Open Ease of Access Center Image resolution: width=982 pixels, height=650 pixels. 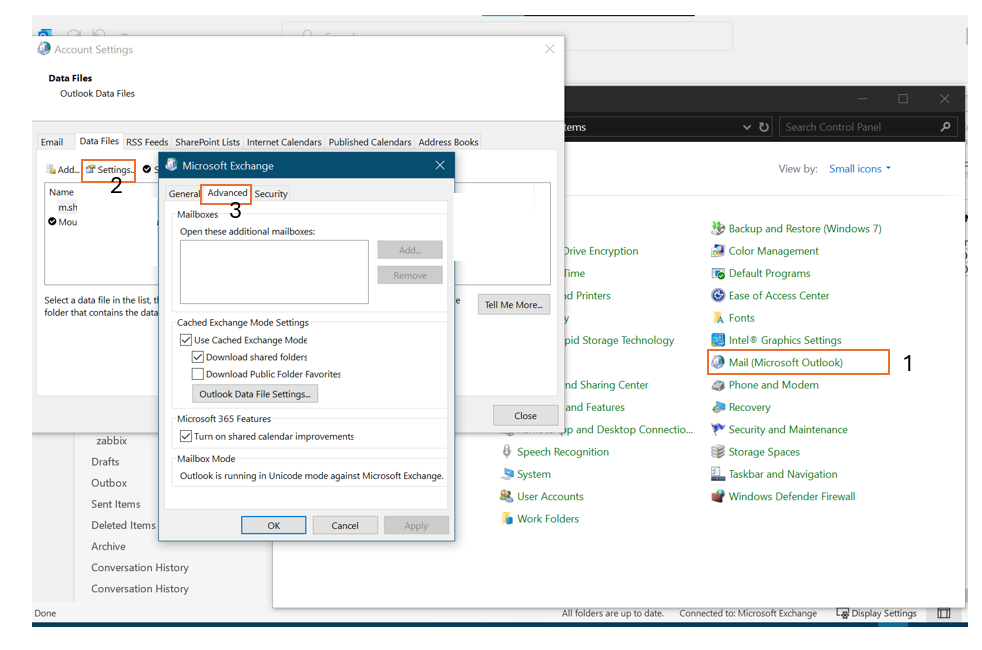click(x=770, y=296)
